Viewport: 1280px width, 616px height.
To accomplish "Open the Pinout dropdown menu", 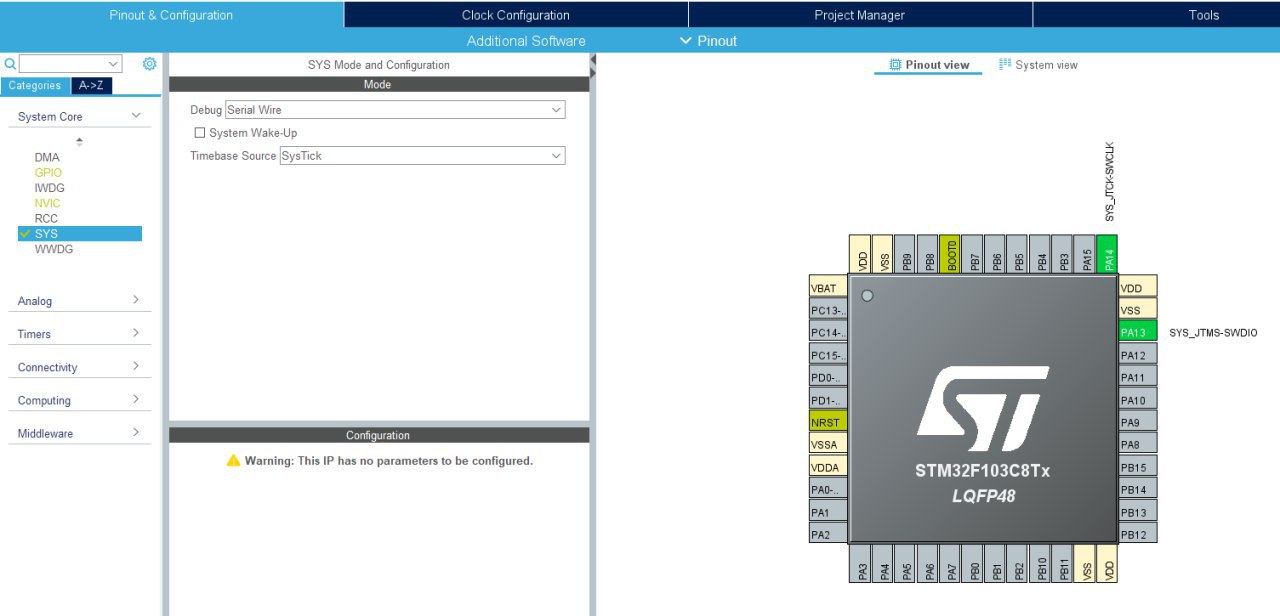I will [708, 41].
